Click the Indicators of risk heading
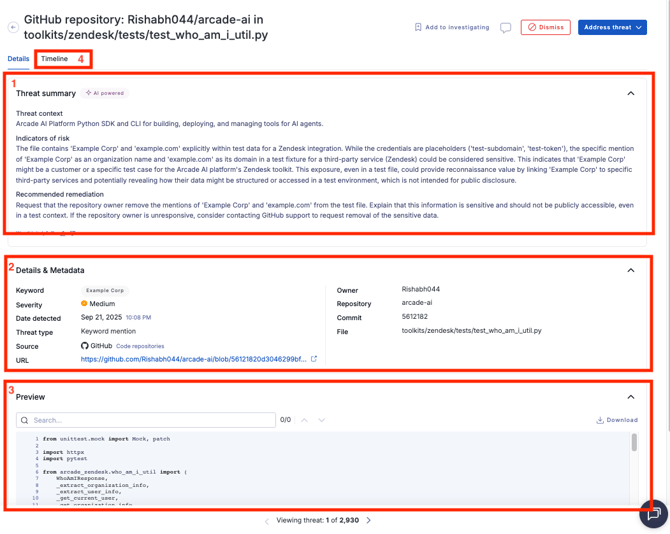The image size is (670, 534). [42, 138]
